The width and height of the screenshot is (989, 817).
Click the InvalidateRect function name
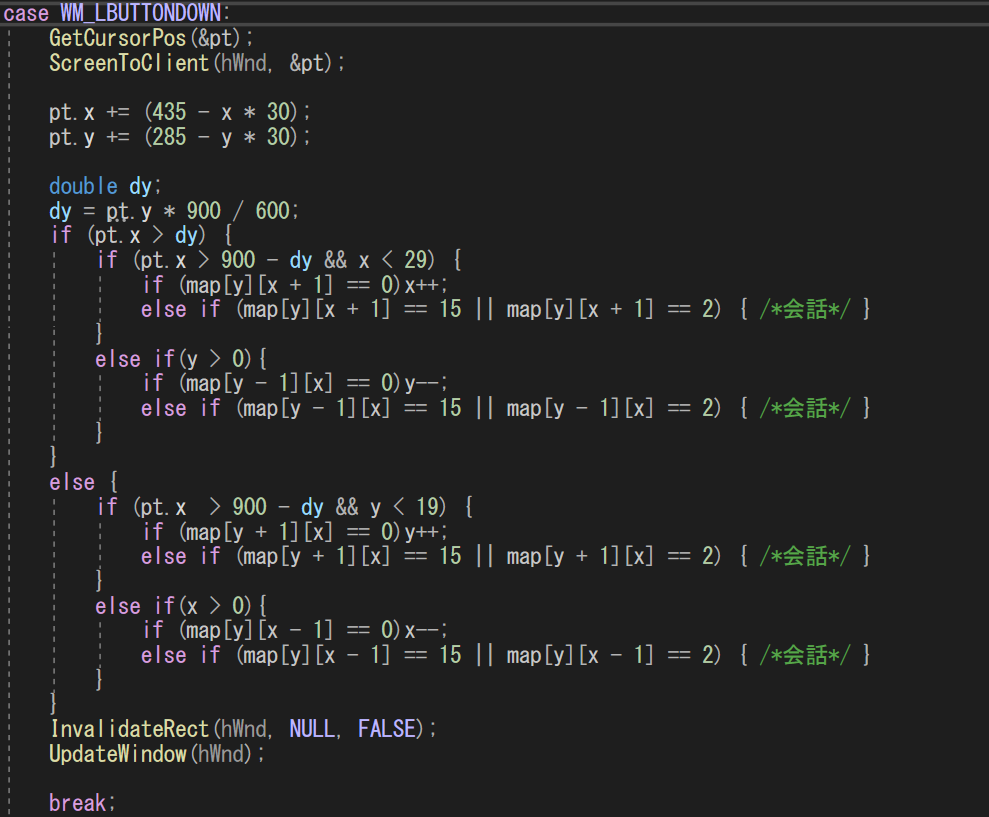pos(129,729)
